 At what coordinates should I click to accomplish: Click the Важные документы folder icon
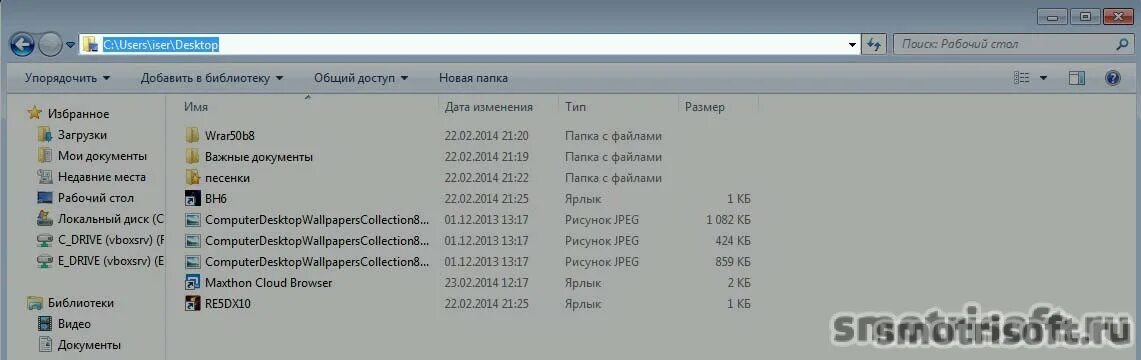coord(192,156)
